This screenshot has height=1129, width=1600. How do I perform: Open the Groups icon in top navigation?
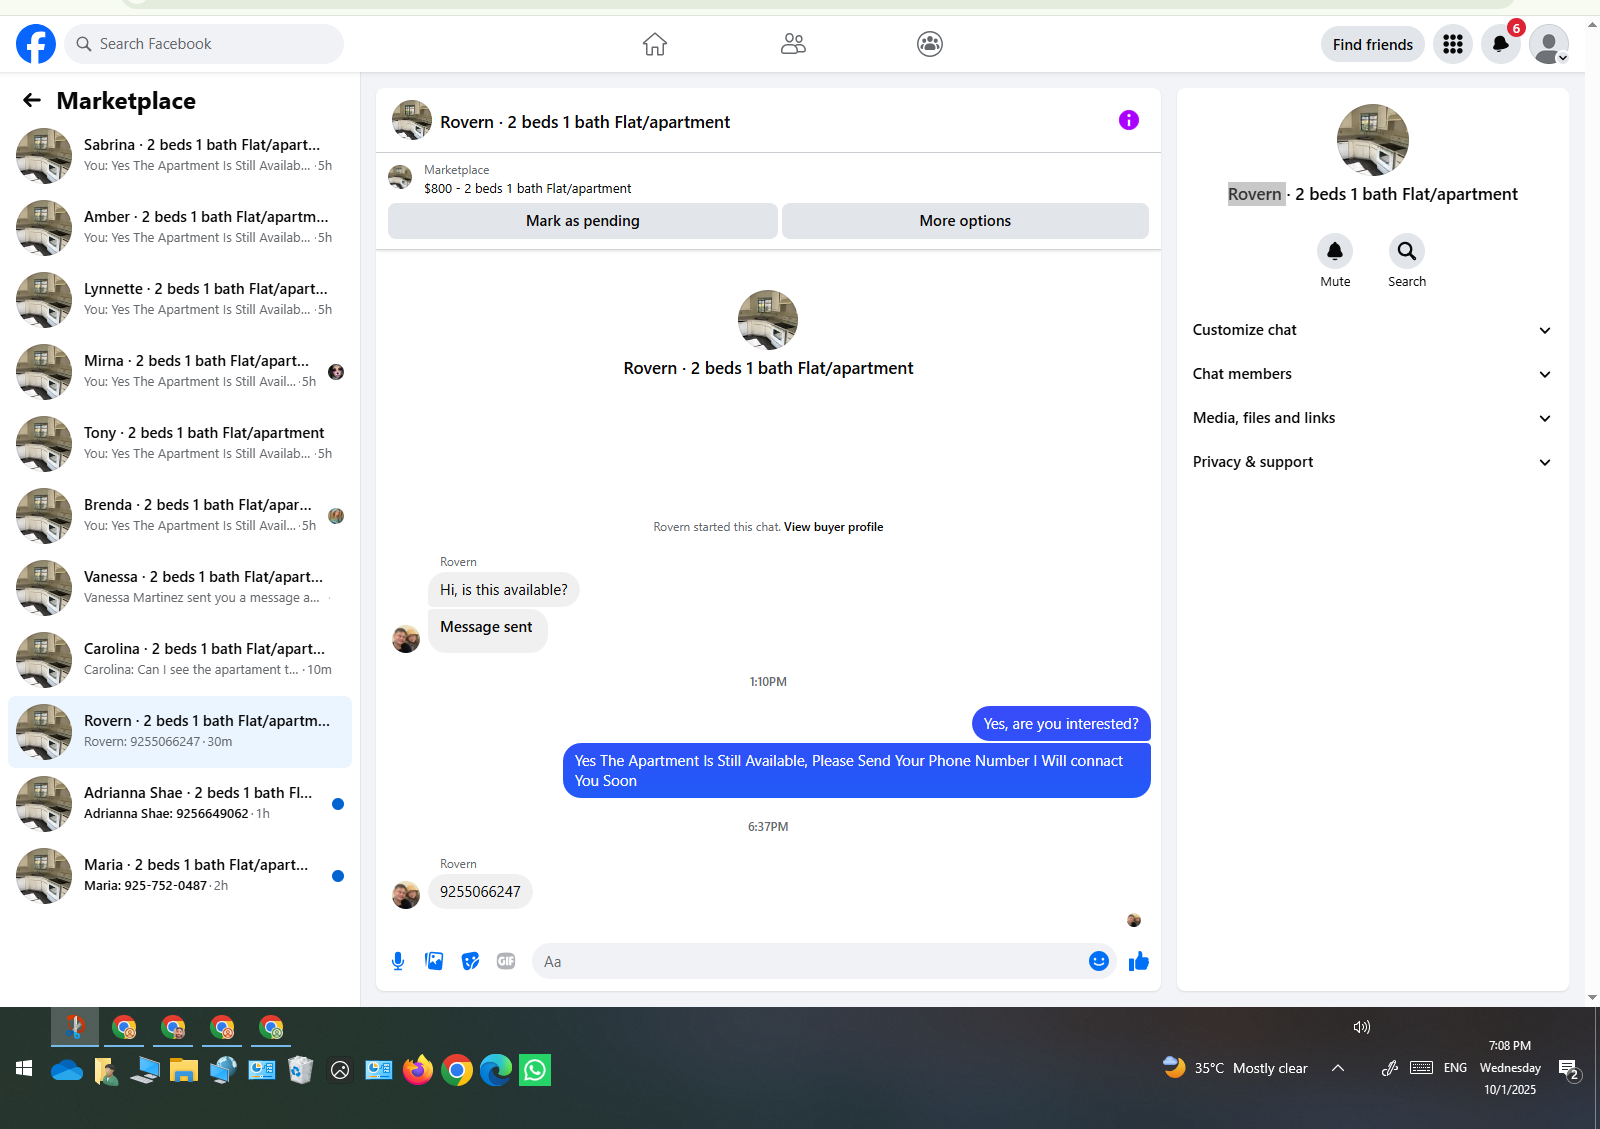pyautogui.click(x=930, y=44)
